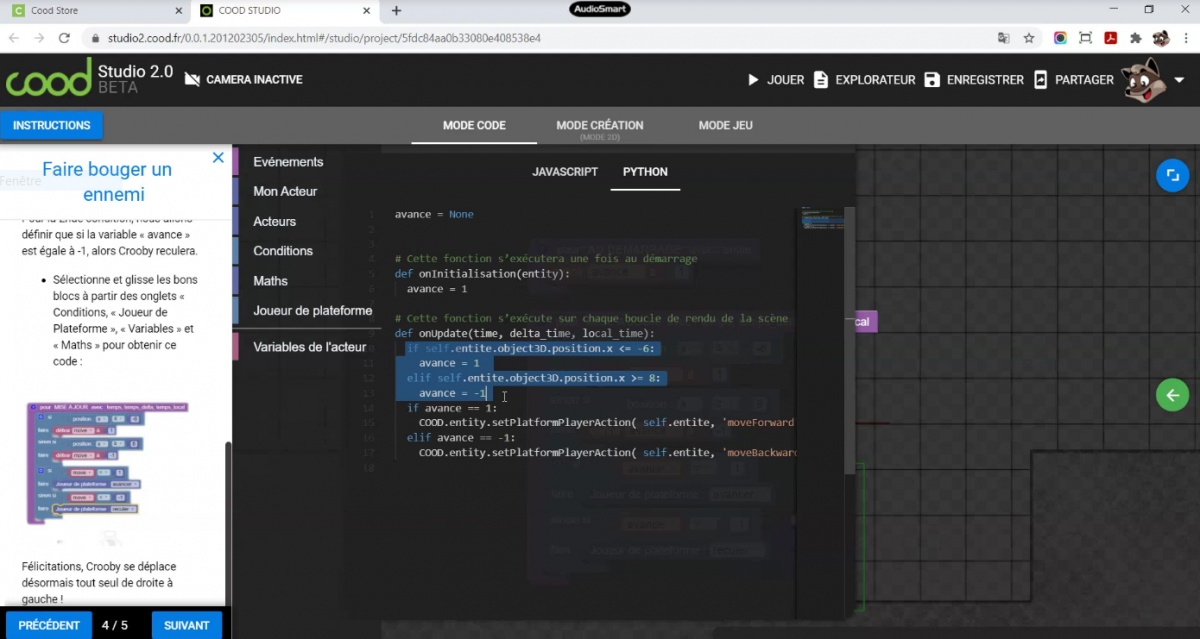Click the green back arrow button
Image resolution: width=1200 pixels, height=639 pixels.
[x=1171, y=394]
